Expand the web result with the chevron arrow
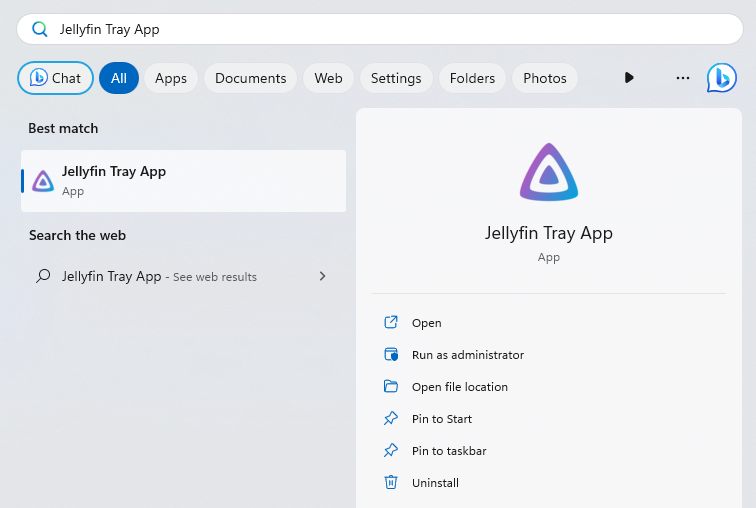This screenshot has width=756, height=508. click(x=323, y=276)
